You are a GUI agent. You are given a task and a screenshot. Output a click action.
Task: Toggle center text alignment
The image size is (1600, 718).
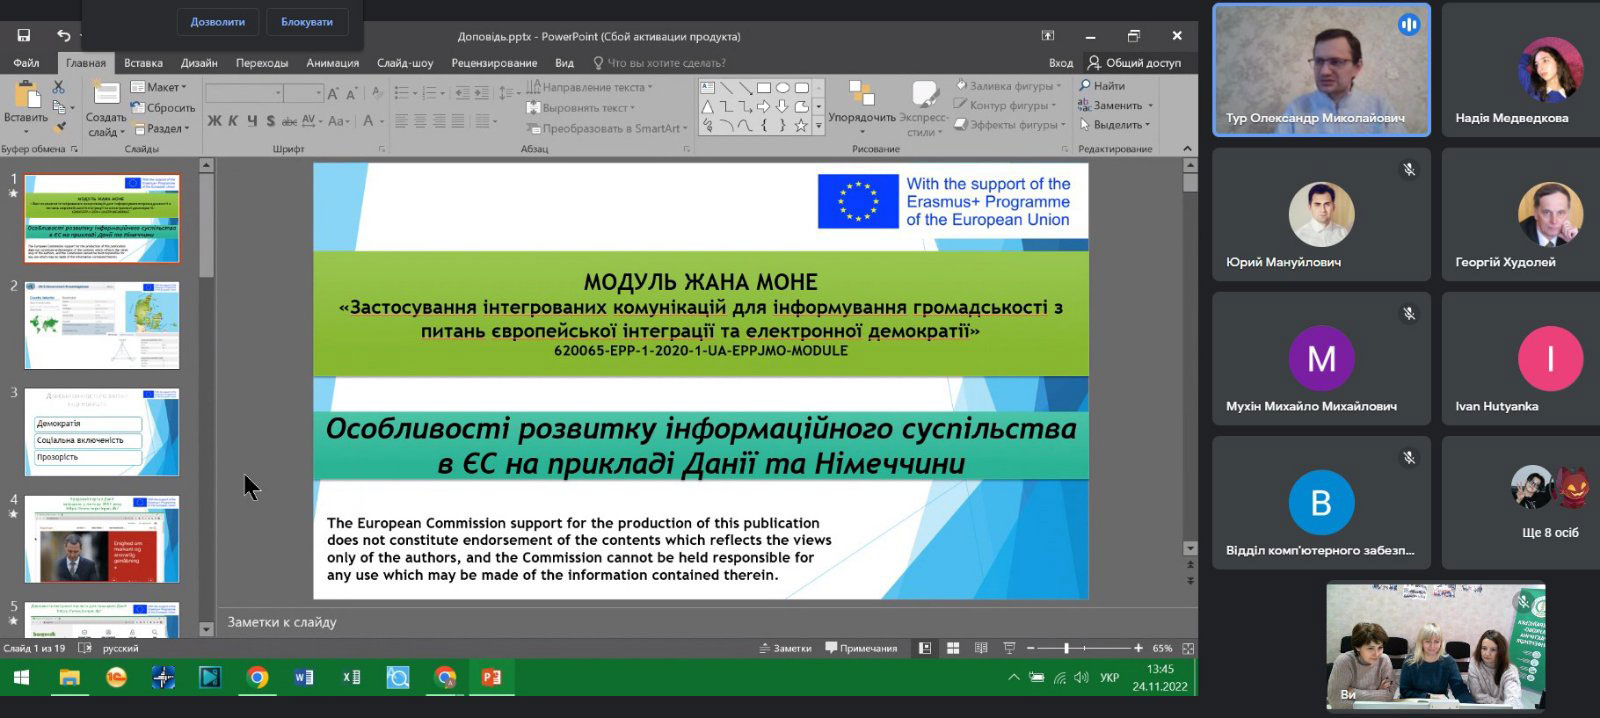pos(420,121)
